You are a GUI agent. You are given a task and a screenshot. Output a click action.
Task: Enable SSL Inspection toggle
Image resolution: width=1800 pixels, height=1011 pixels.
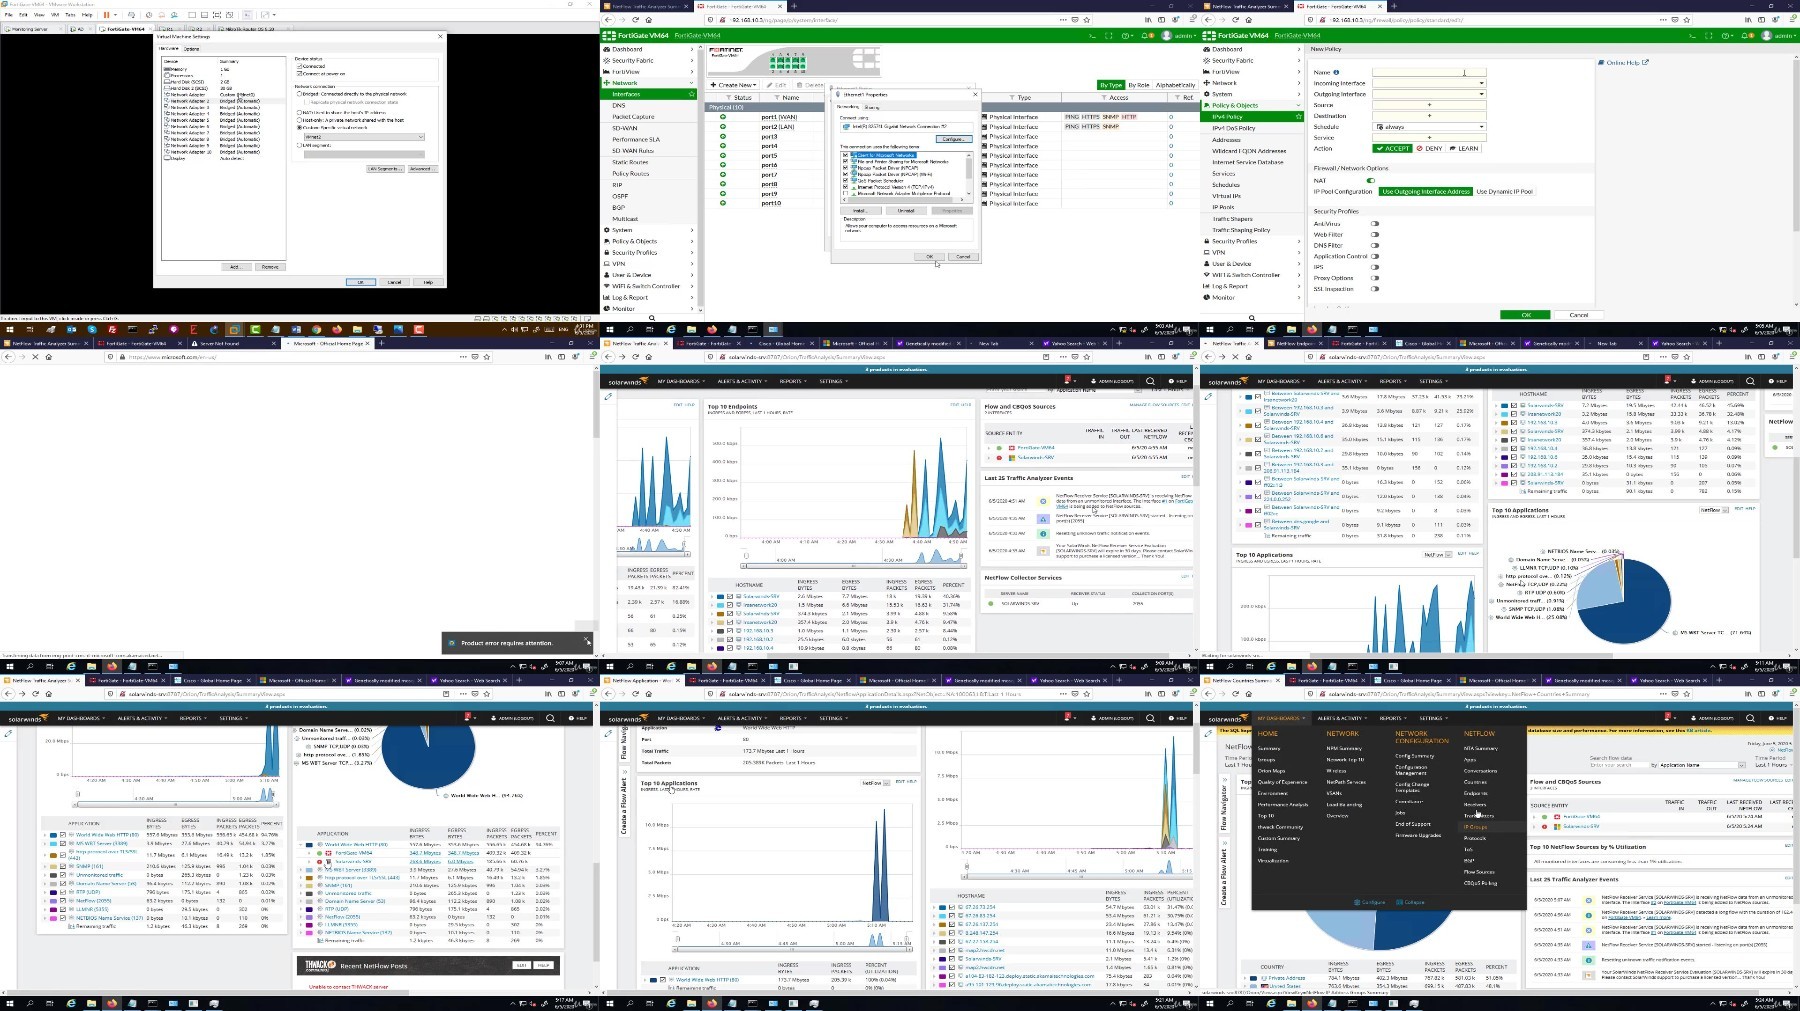pos(1375,289)
